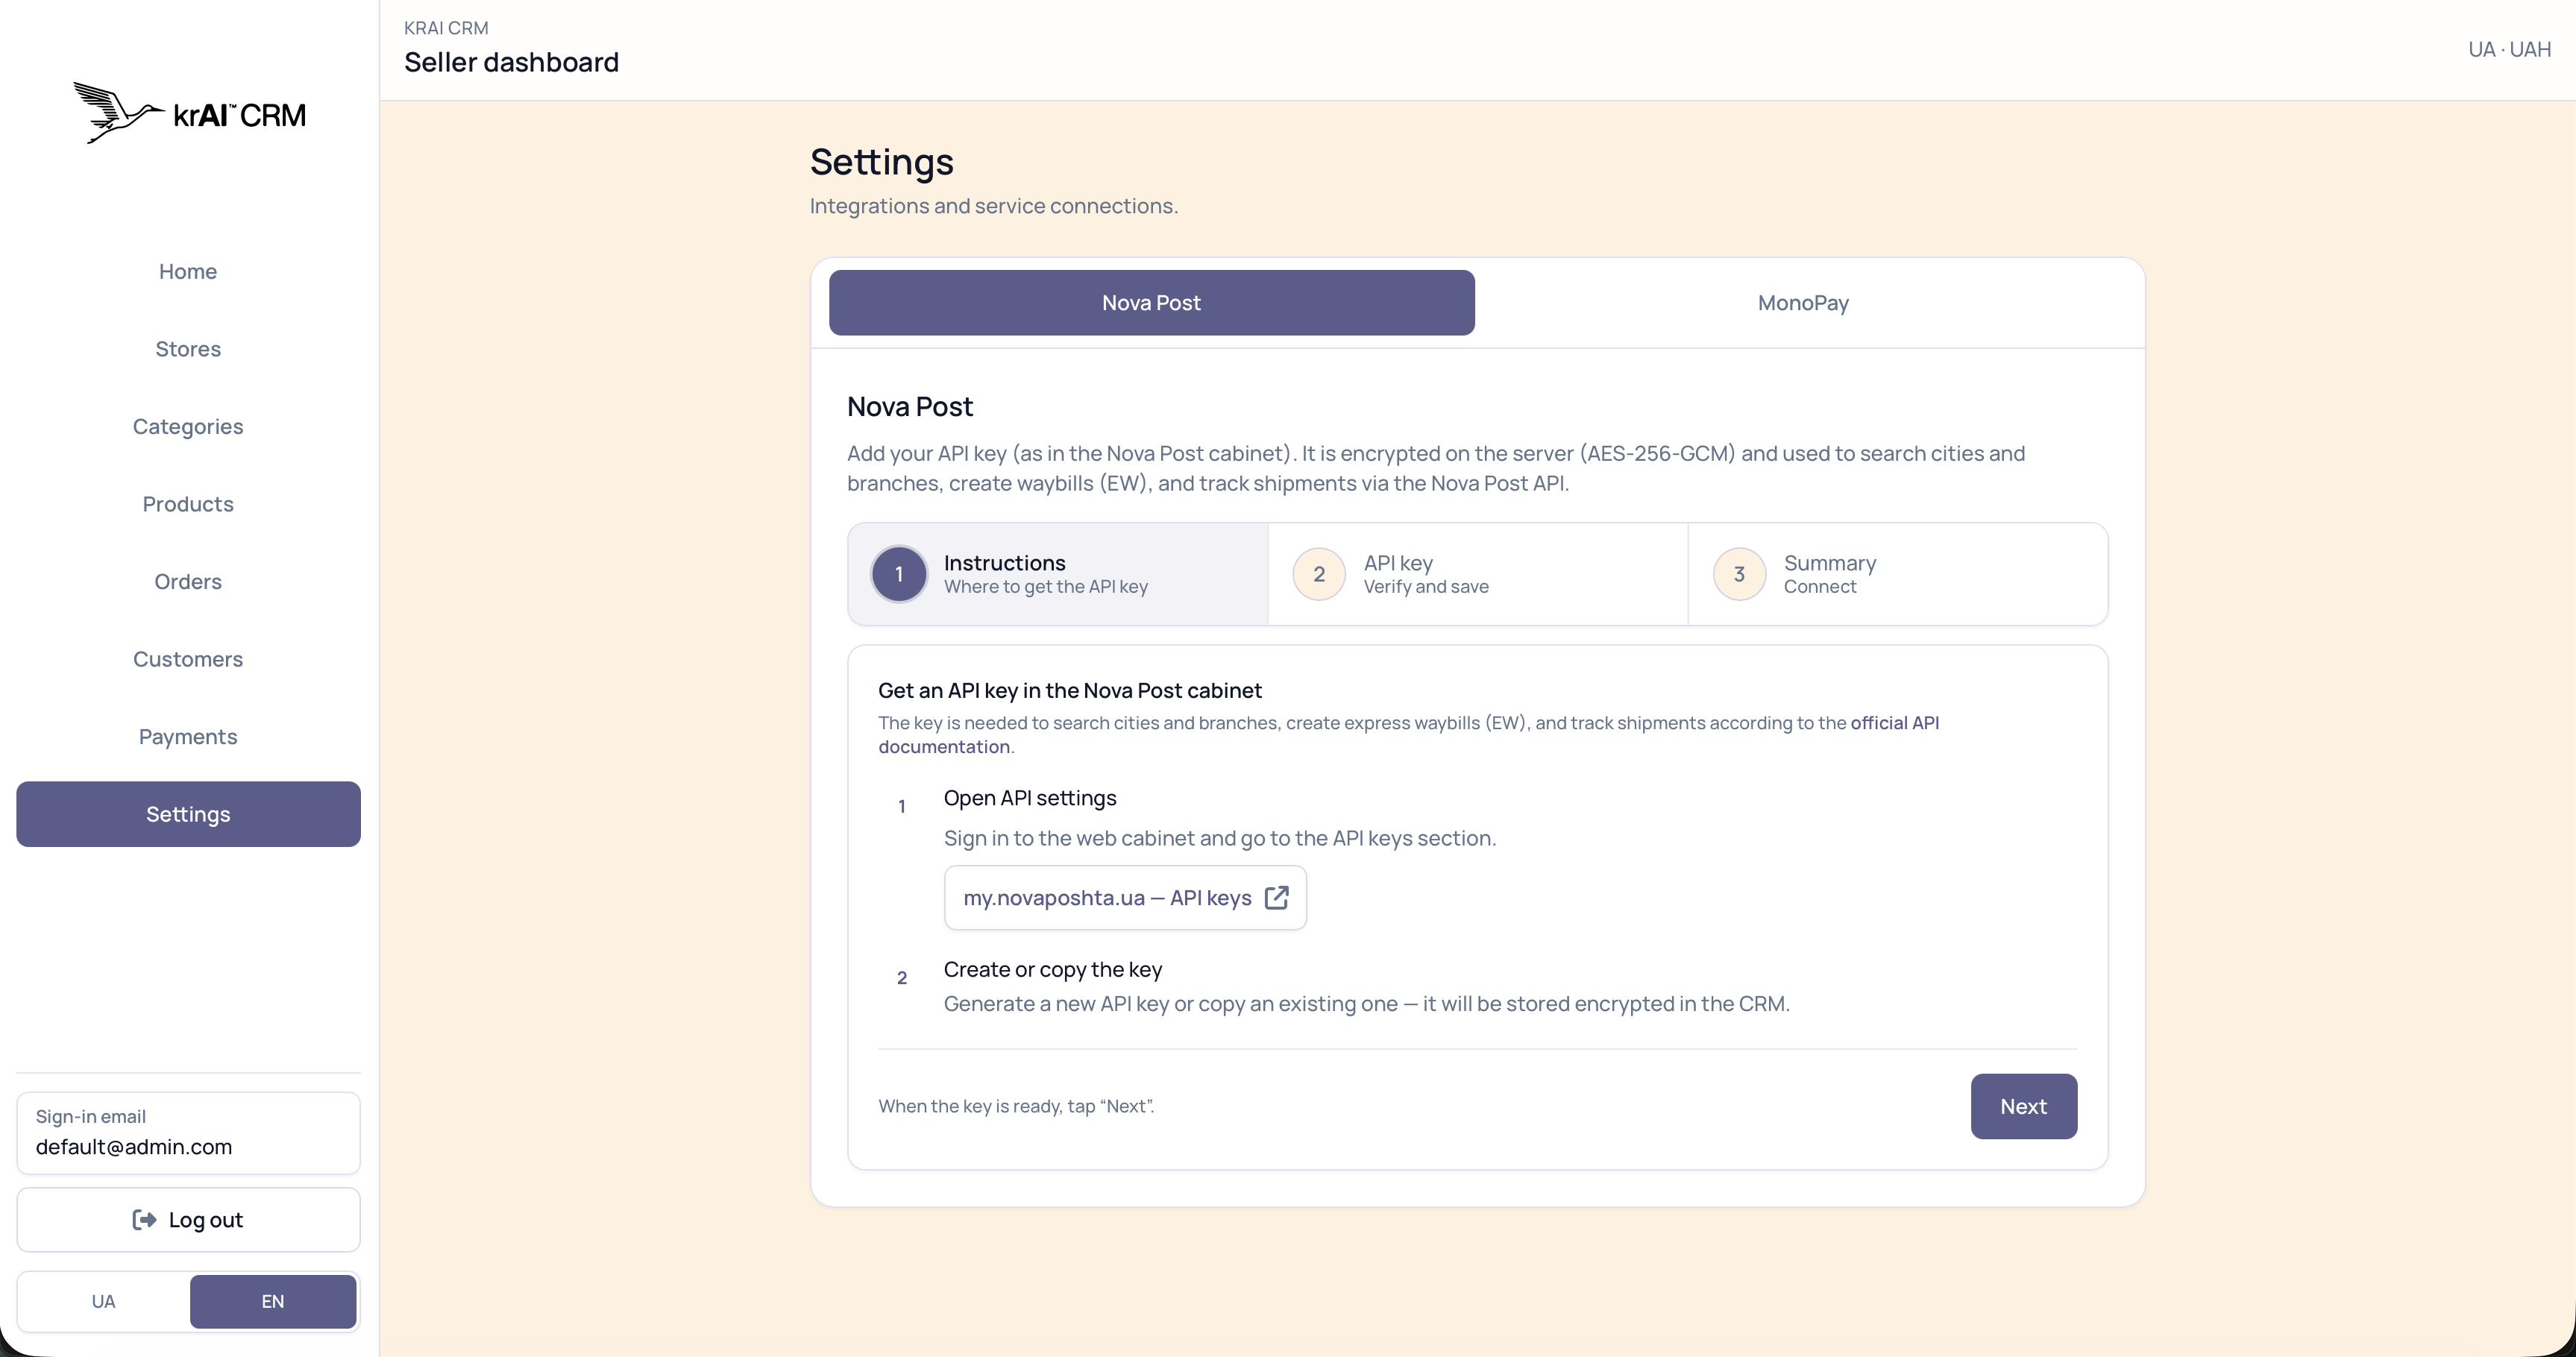Viewport: 2576px width, 1357px height.
Task: Click 'Integrations and service connections.' subtitle
Action: [x=993, y=206]
